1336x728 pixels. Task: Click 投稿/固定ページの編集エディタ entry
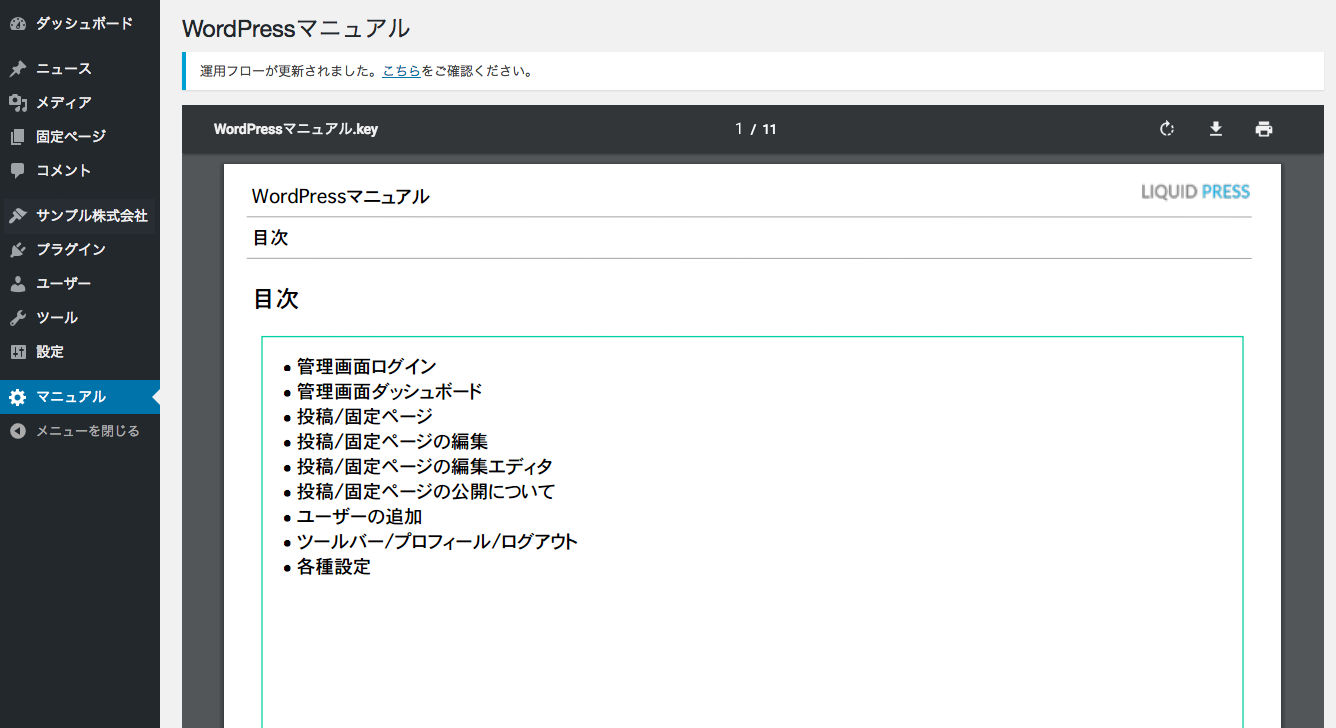click(425, 467)
